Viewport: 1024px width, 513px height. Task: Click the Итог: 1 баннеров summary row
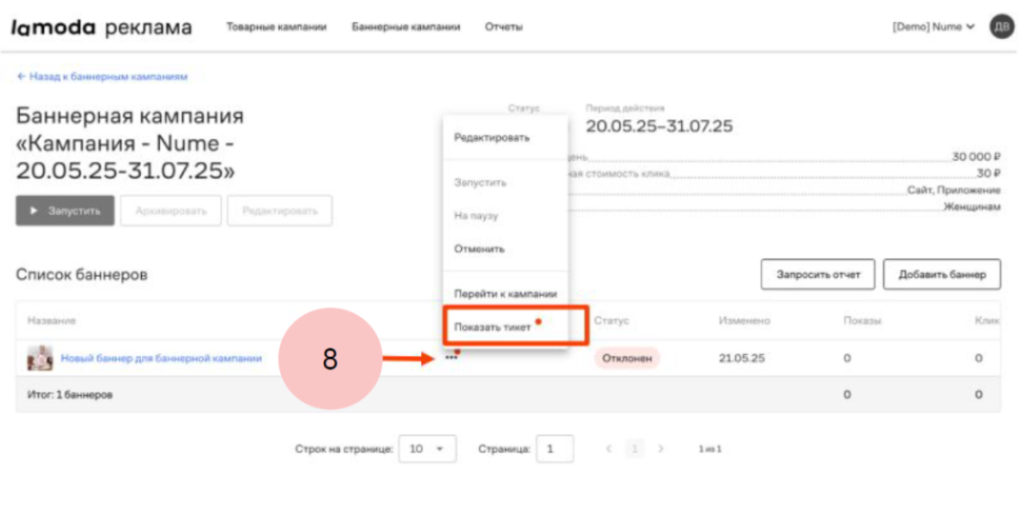tap(508, 394)
